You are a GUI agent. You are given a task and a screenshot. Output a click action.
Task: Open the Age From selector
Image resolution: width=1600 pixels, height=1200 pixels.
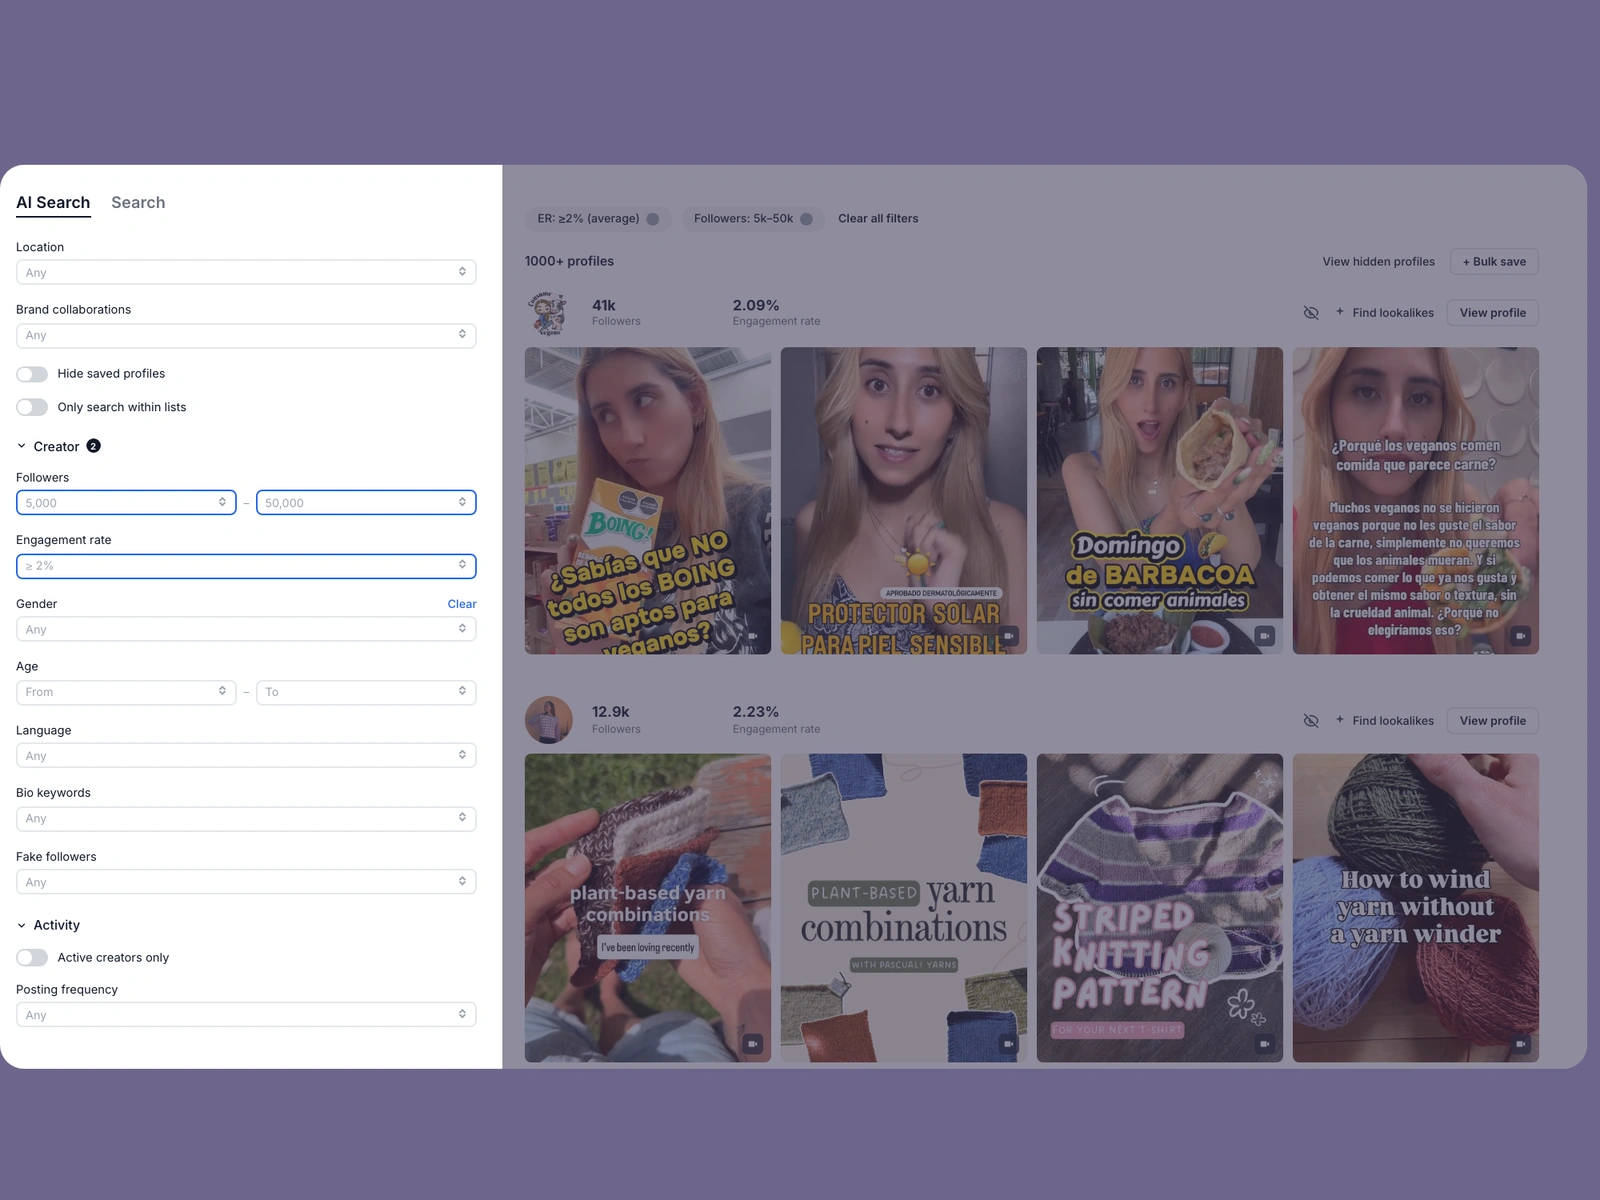[x=126, y=692]
